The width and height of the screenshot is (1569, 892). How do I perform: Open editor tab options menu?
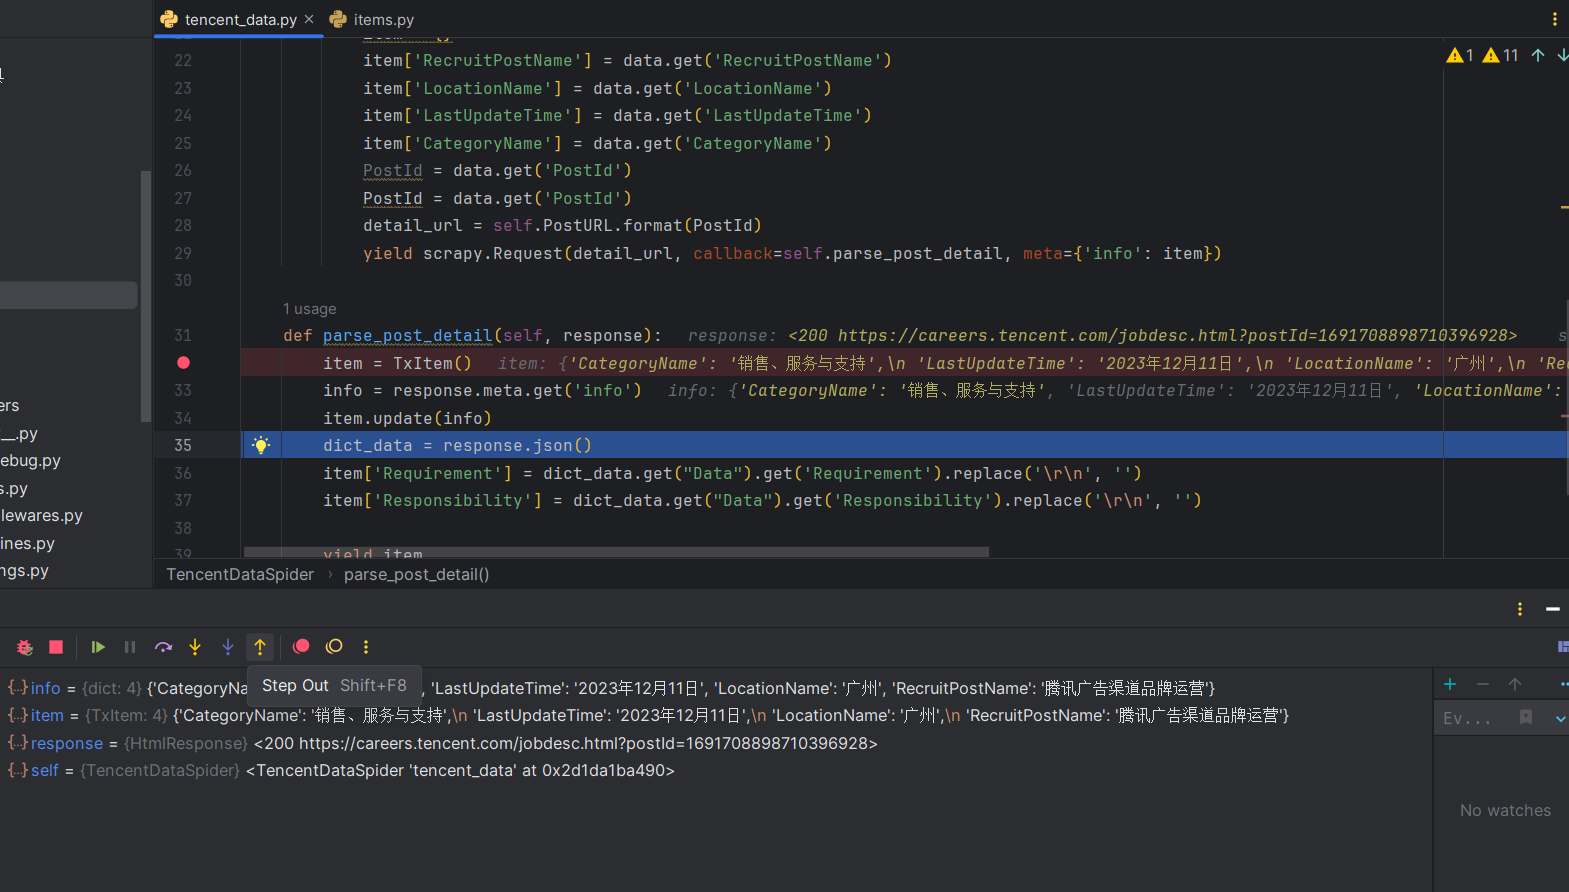coord(1554,19)
